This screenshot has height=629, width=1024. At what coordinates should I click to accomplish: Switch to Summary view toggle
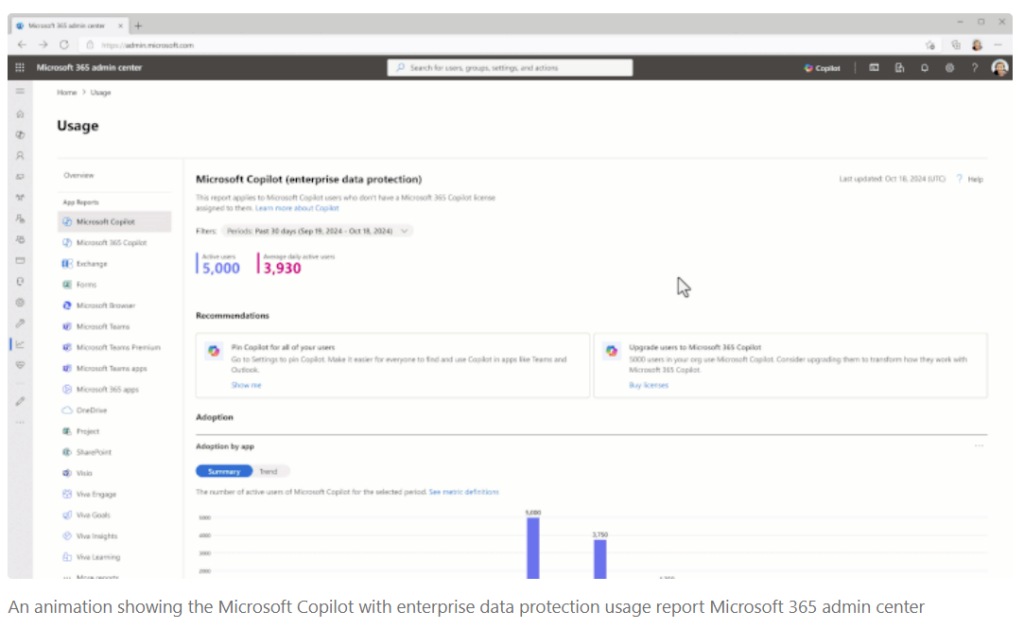pos(224,472)
